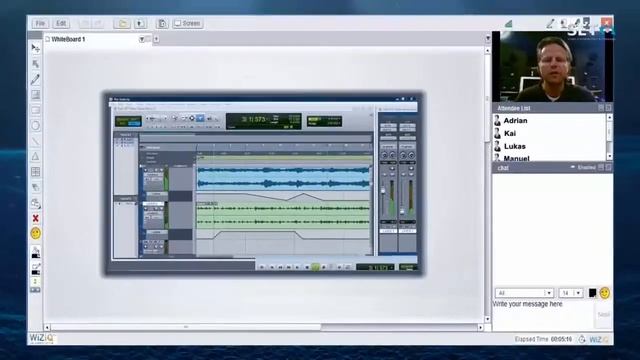Open the File menu
This screenshot has width=640, height=360.
40,23
